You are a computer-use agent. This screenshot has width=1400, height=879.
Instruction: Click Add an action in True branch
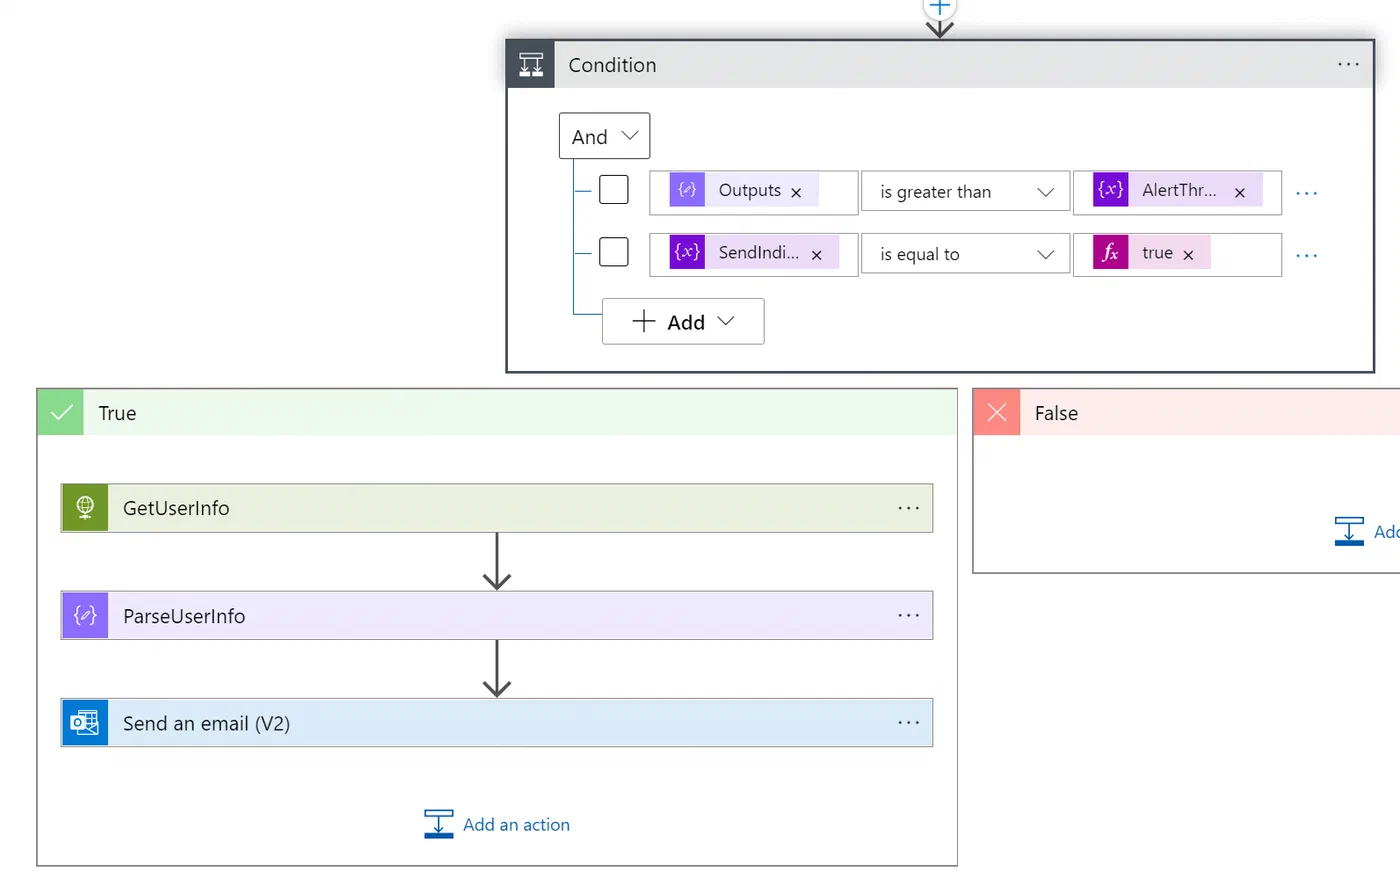pyautogui.click(x=497, y=824)
